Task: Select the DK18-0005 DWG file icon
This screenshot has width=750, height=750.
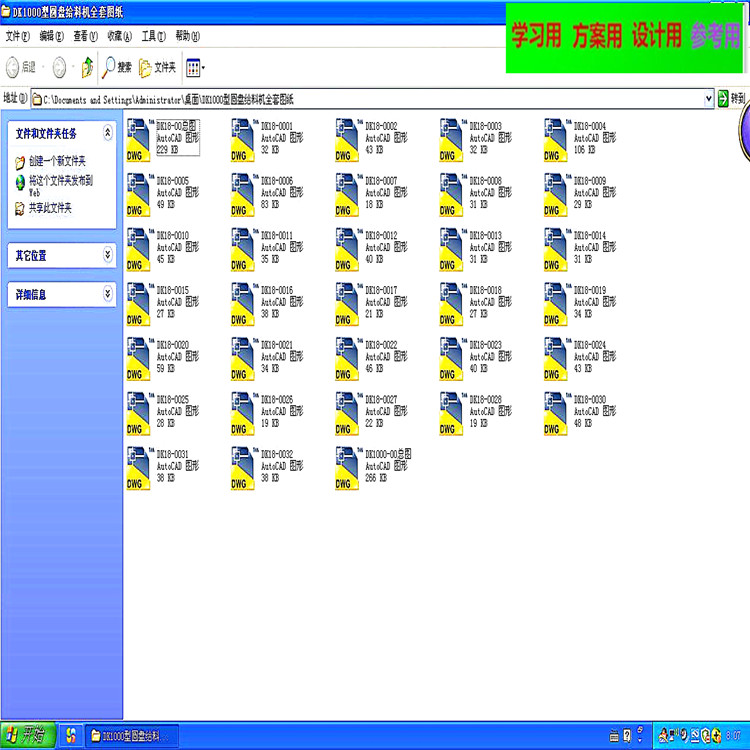Action: [x=138, y=195]
